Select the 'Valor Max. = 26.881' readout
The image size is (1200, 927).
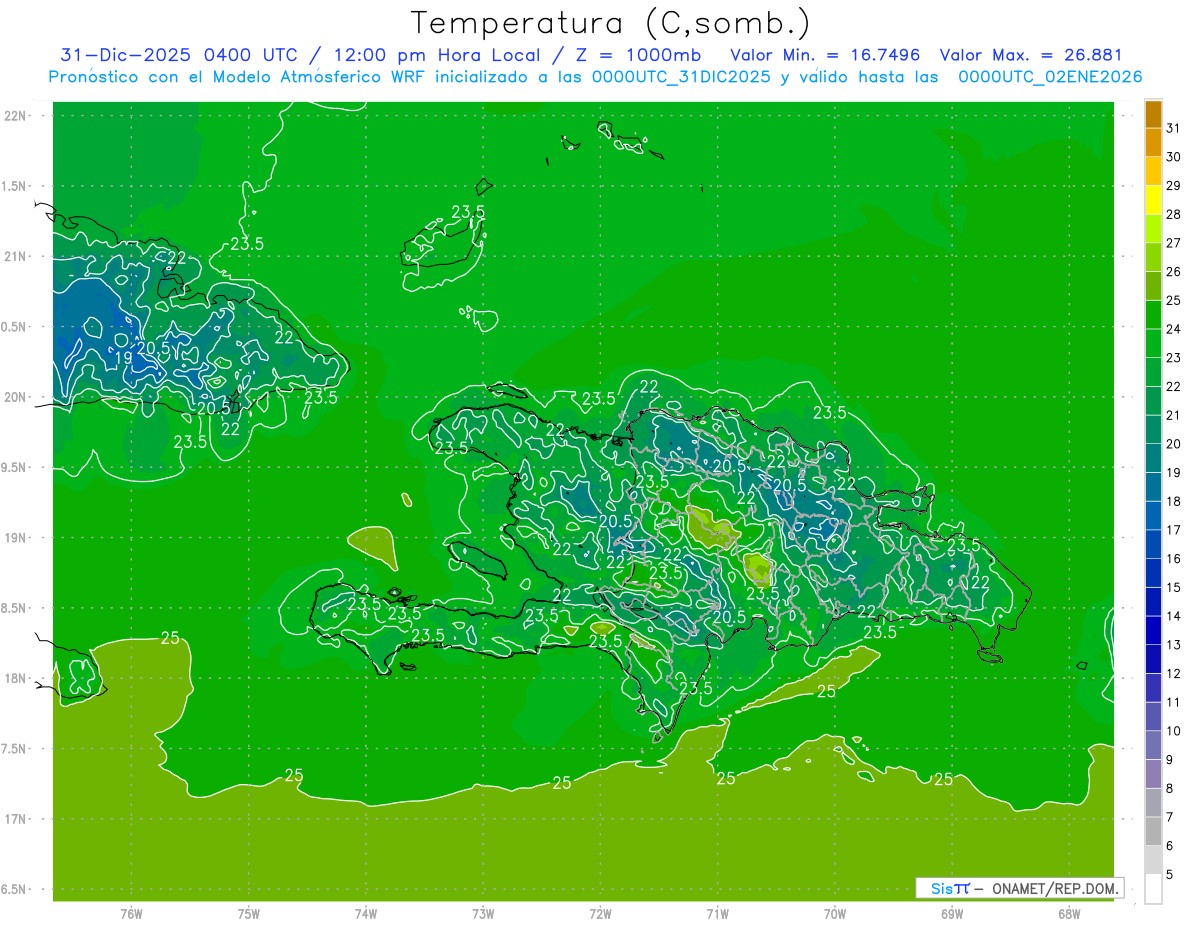pyautogui.click(x=1031, y=55)
